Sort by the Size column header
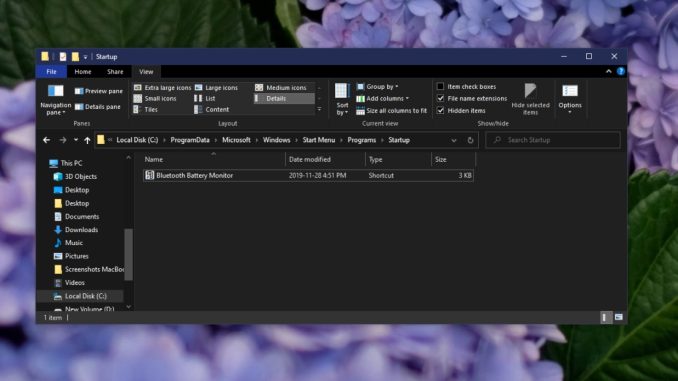This screenshot has height=381, width=678. pyautogui.click(x=453, y=160)
